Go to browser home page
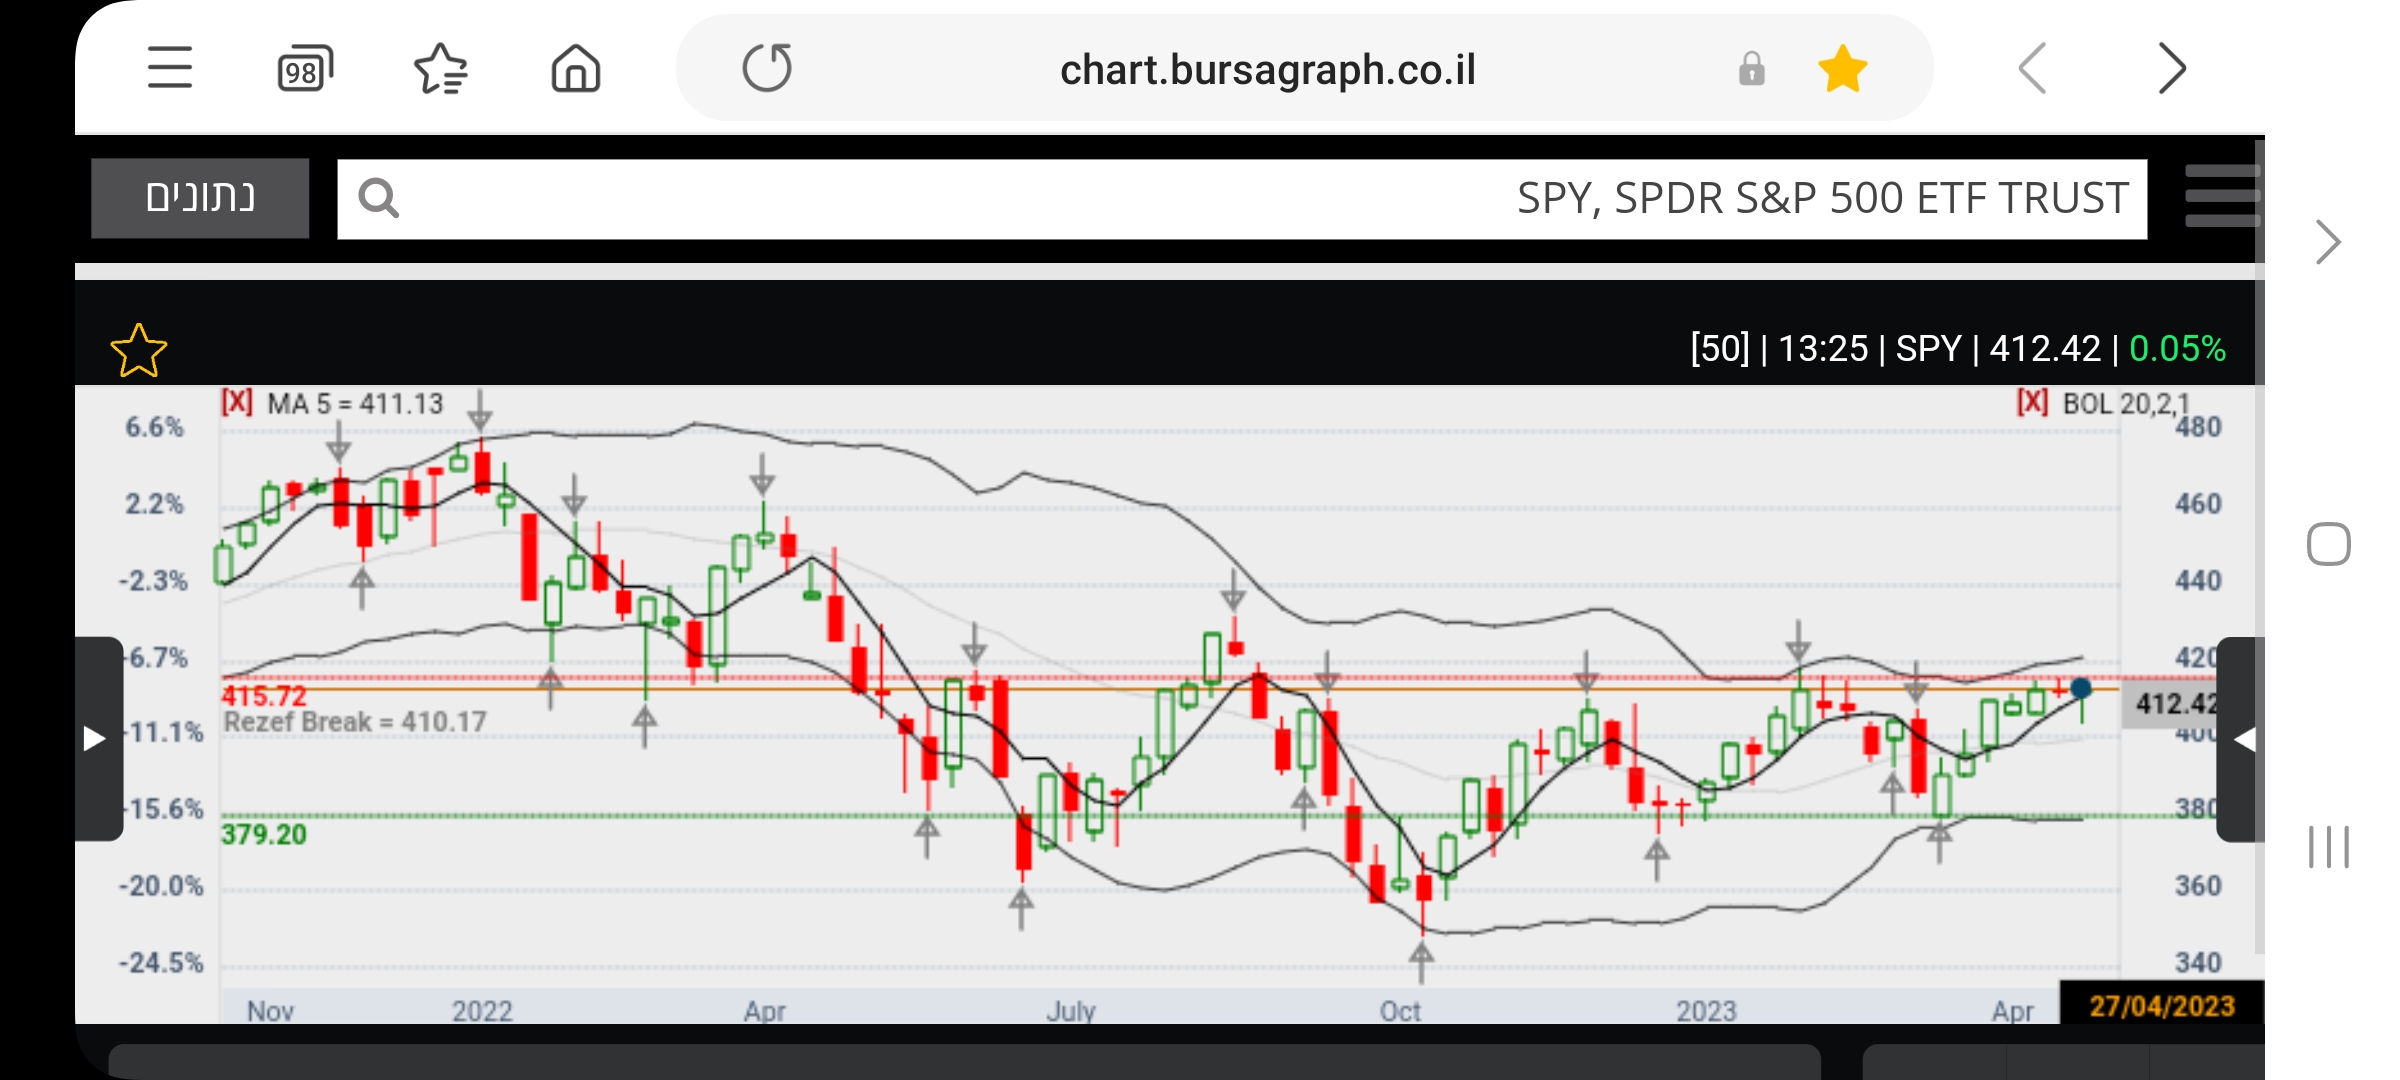This screenshot has width=2400, height=1080. [576, 68]
